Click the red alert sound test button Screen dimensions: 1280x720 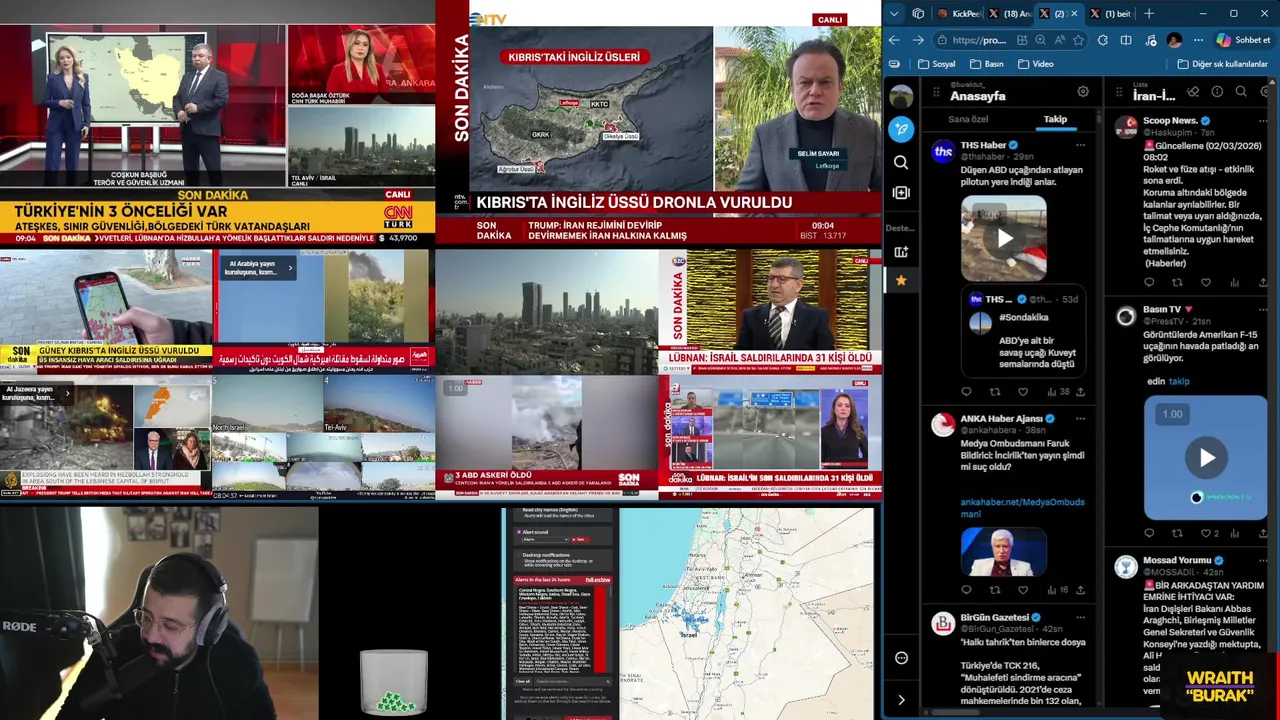coord(580,539)
